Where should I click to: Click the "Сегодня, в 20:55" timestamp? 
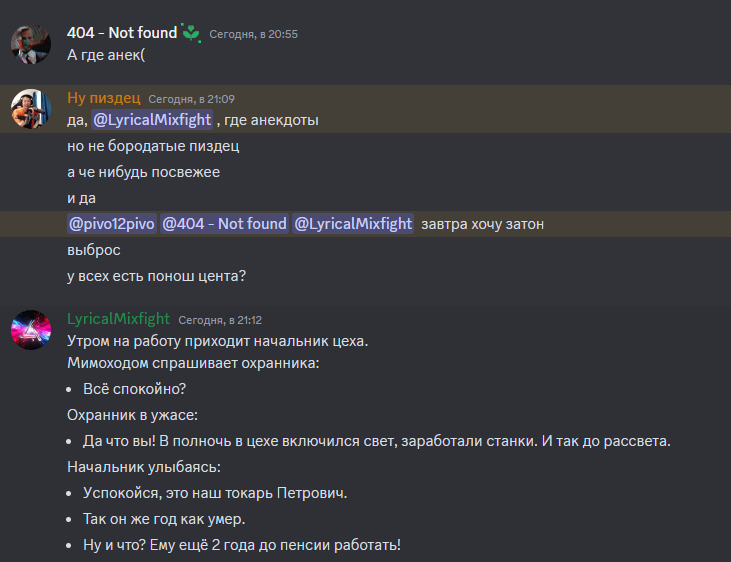(253, 34)
